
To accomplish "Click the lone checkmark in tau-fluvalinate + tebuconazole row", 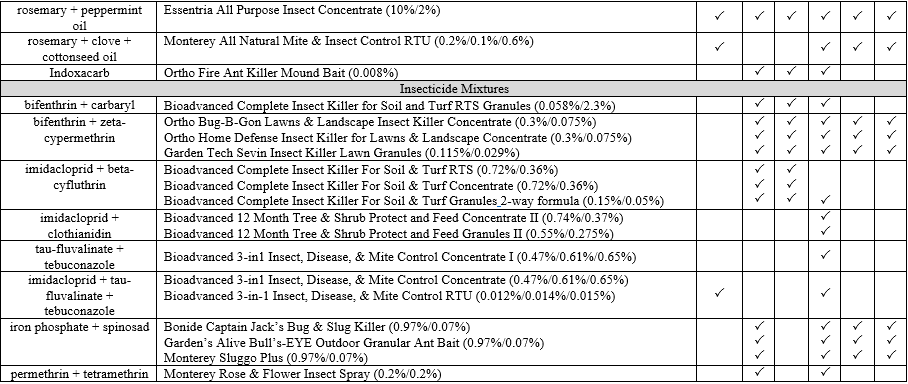I will (x=826, y=254).
